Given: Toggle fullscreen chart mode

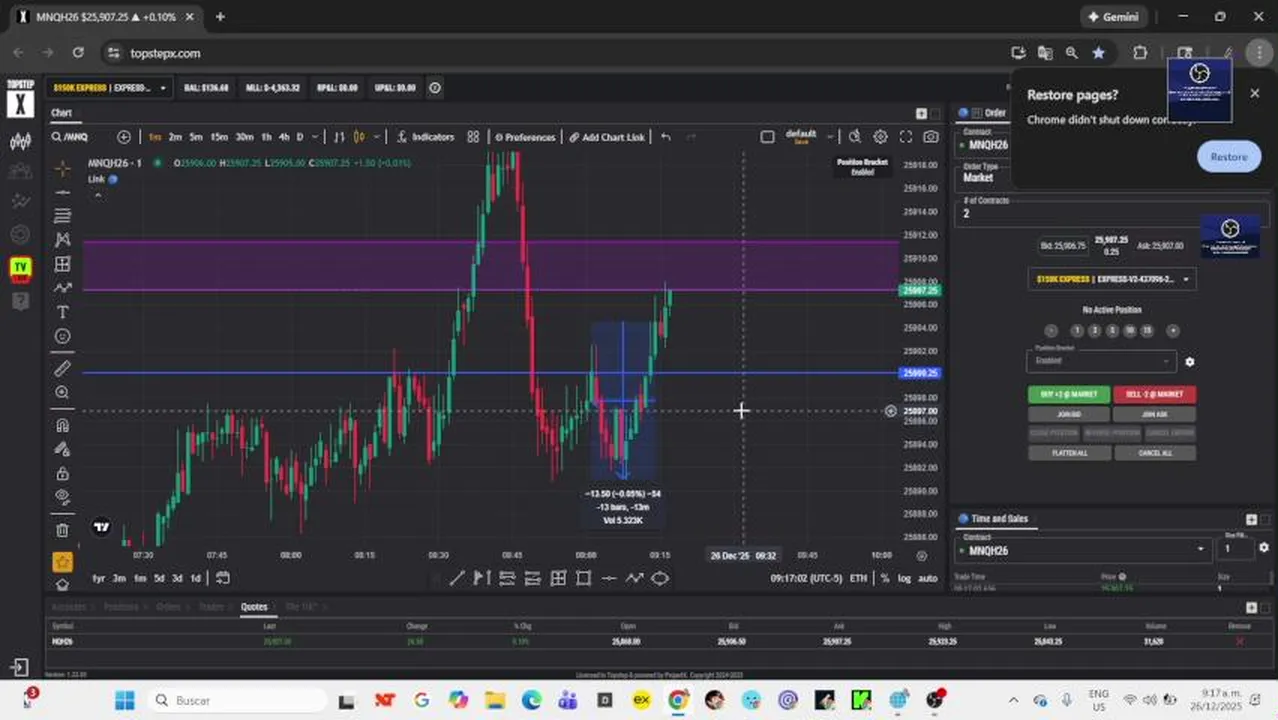Looking at the screenshot, I should (x=906, y=137).
